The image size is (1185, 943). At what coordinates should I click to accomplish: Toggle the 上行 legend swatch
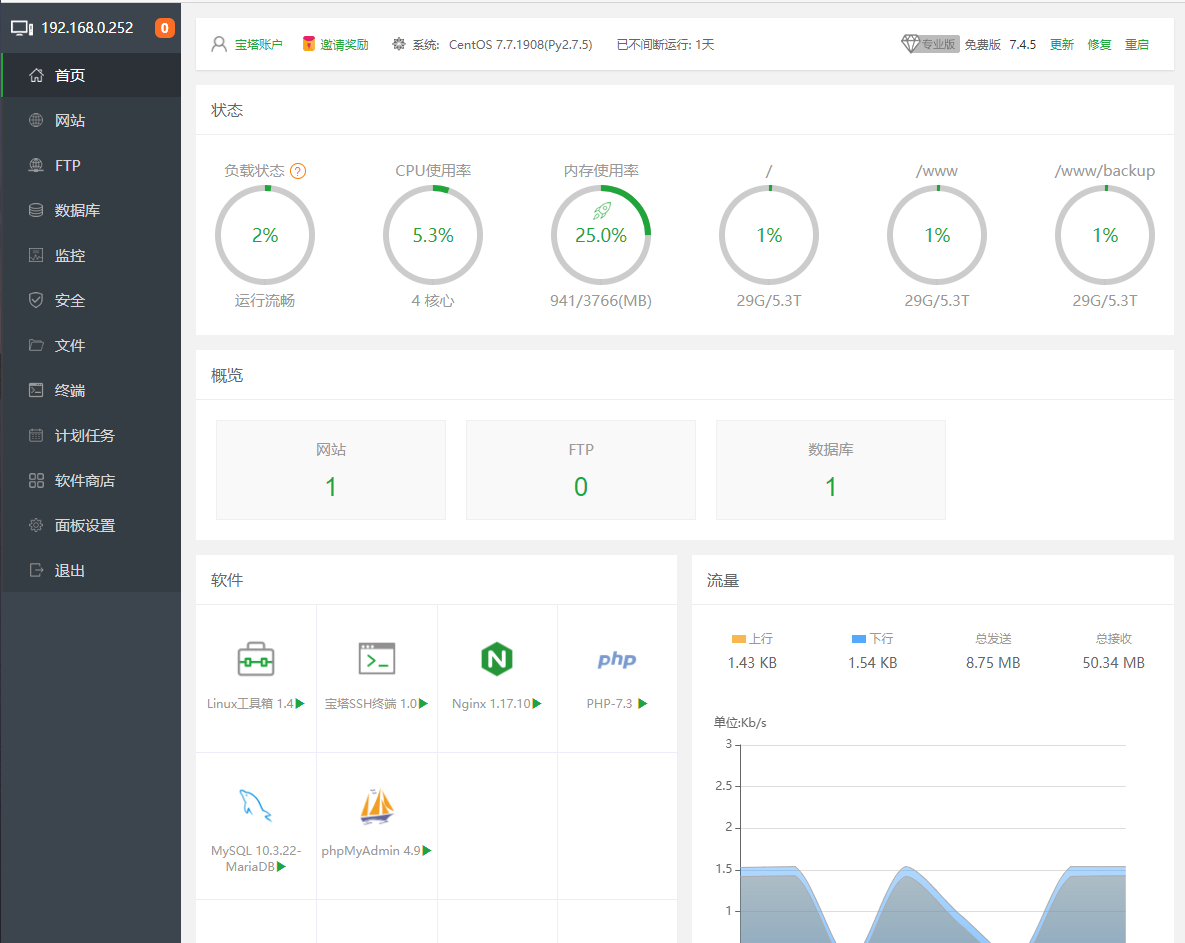[739, 638]
